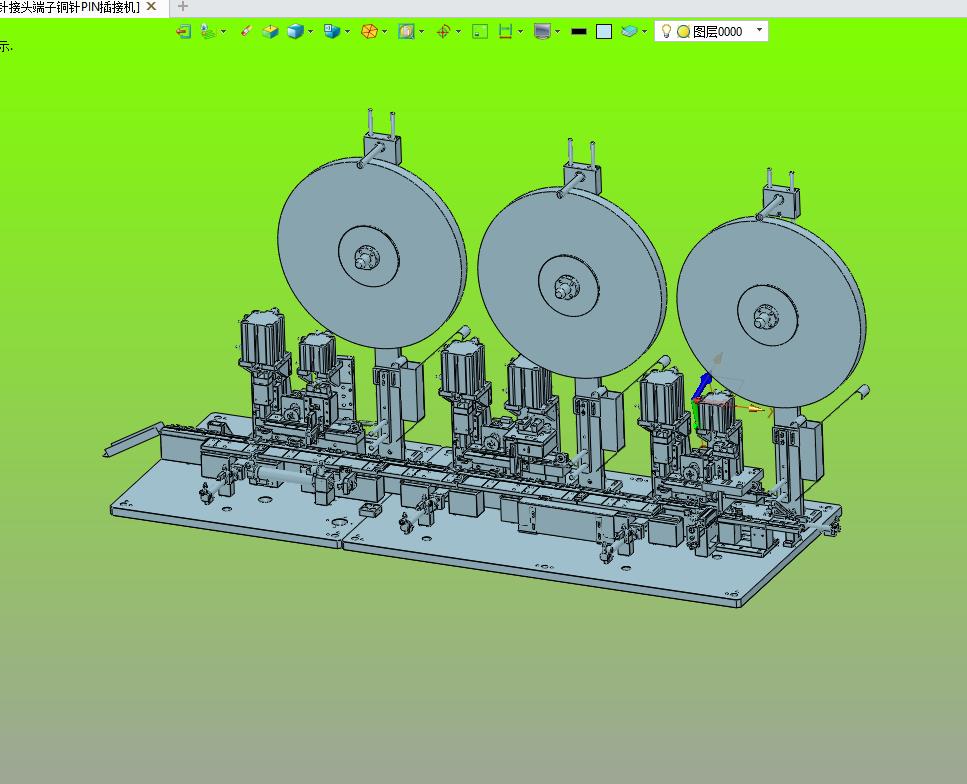Expand the arrow beside the monitor icon
This screenshot has height=784, width=967.
pyautogui.click(x=557, y=32)
